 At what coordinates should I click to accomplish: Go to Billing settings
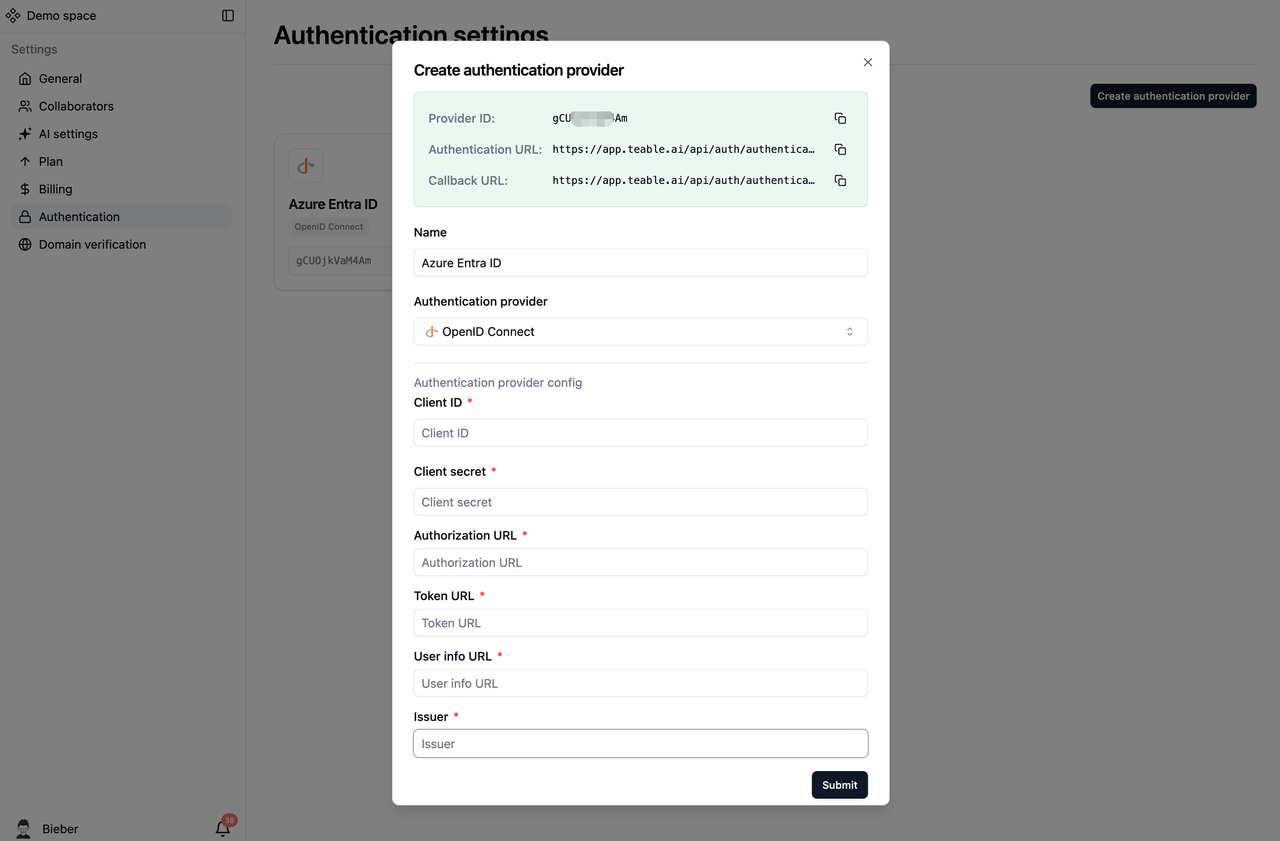[121, 189]
